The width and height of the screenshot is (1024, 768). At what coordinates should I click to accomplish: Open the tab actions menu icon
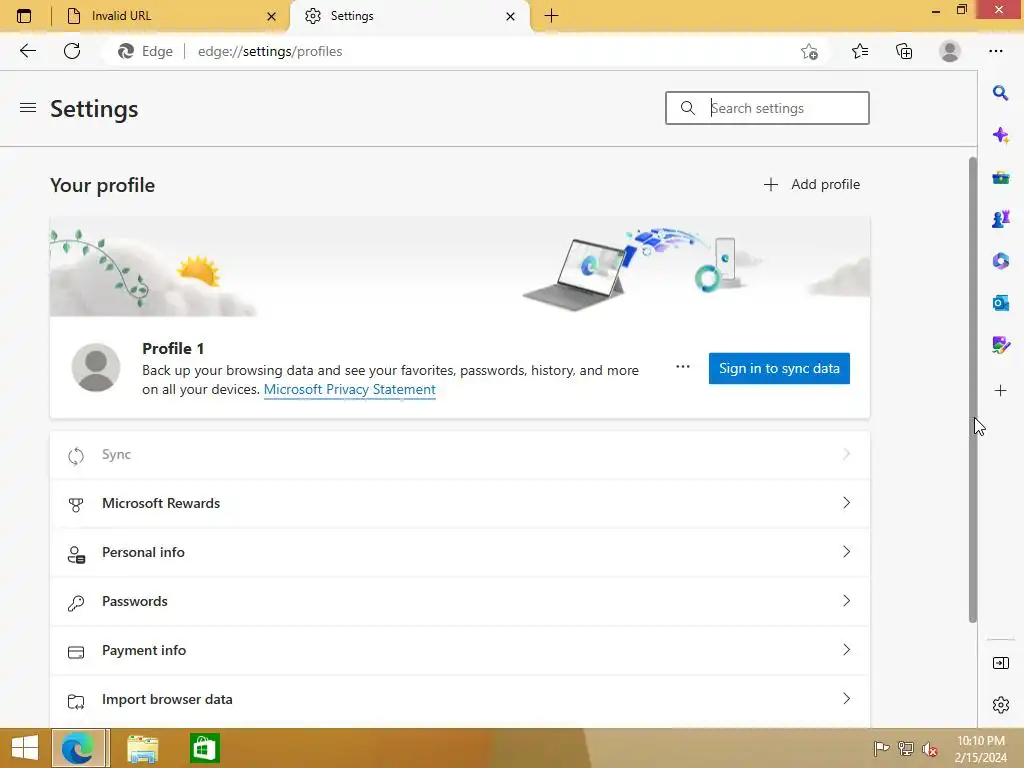[x=24, y=16]
